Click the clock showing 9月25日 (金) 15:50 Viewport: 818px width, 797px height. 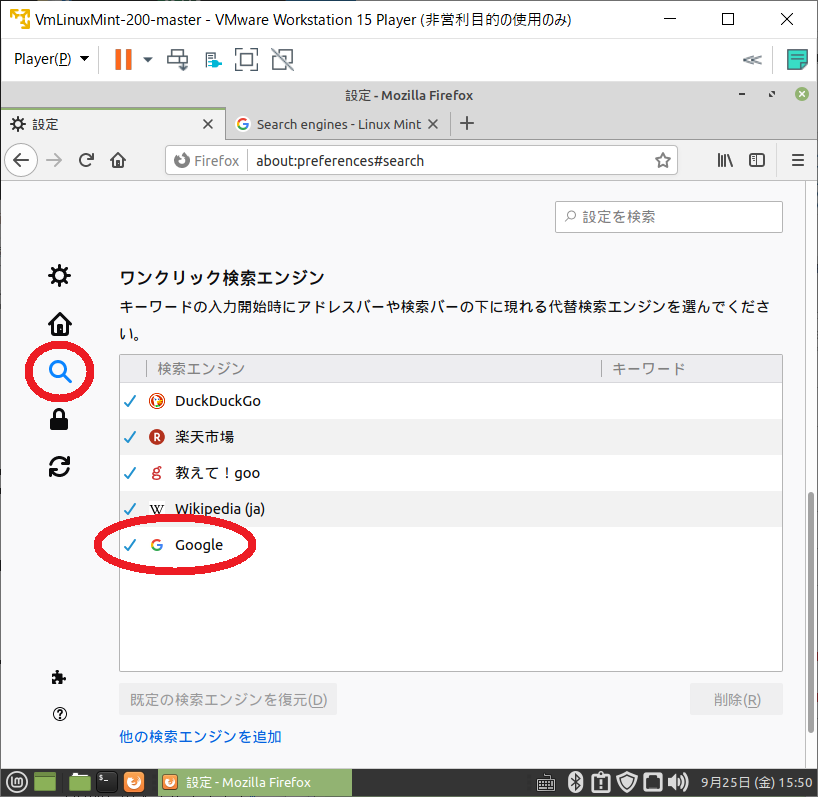756,782
